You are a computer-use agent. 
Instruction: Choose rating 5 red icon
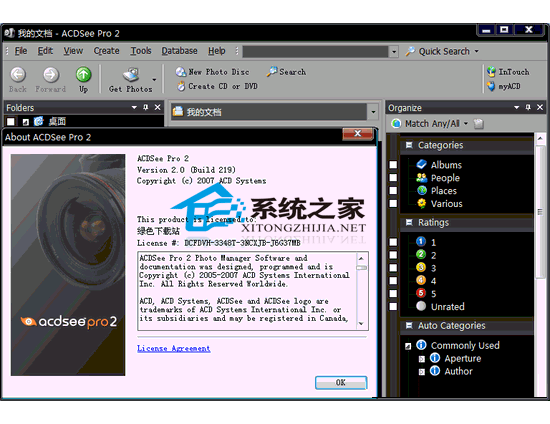(x=421, y=293)
